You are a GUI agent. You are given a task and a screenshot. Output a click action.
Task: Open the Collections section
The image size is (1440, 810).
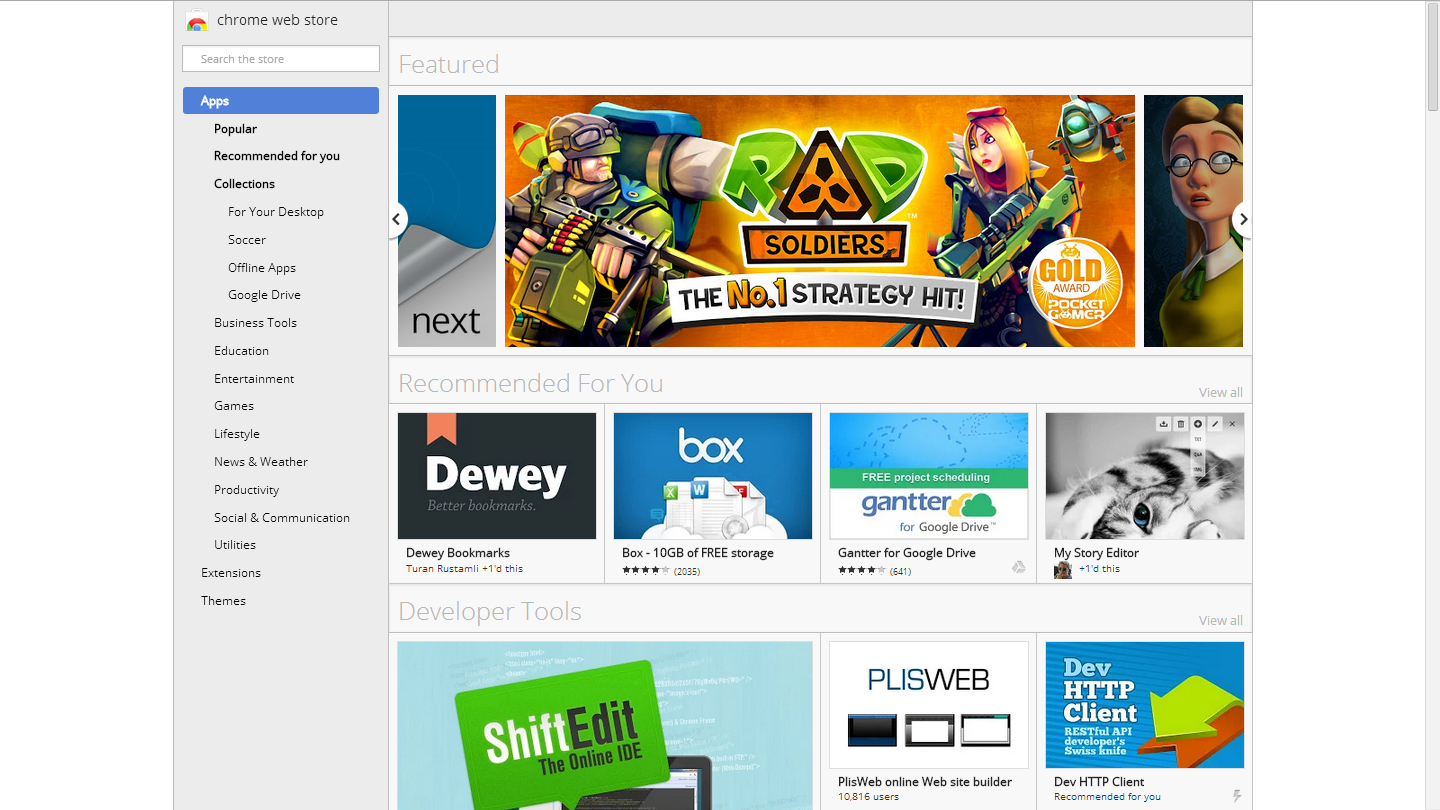pos(244,184)
